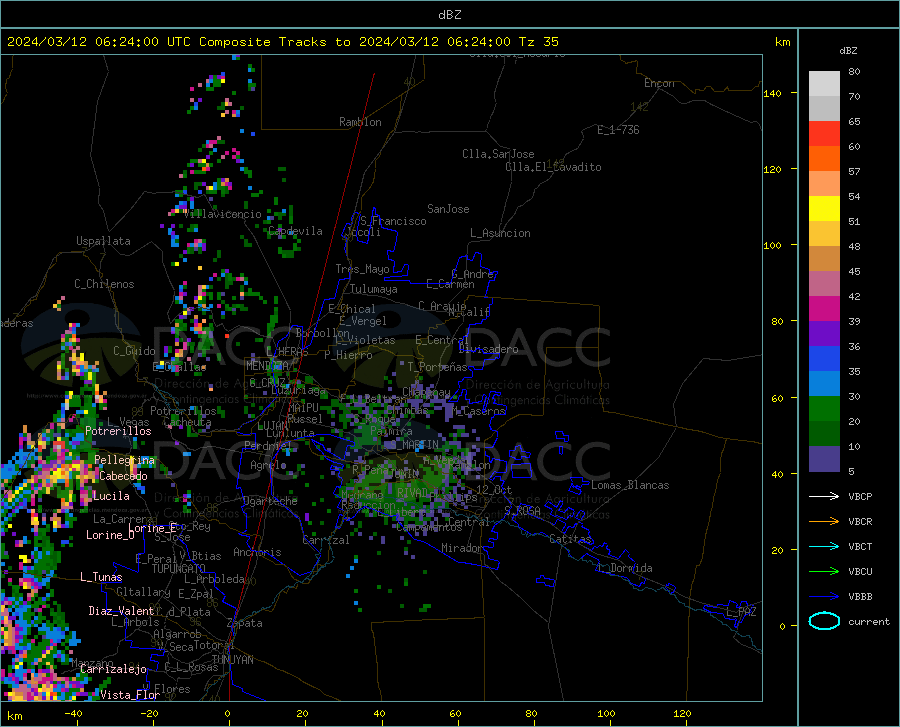Click the 'km' label at the bottom-left corner

(14, 716)
